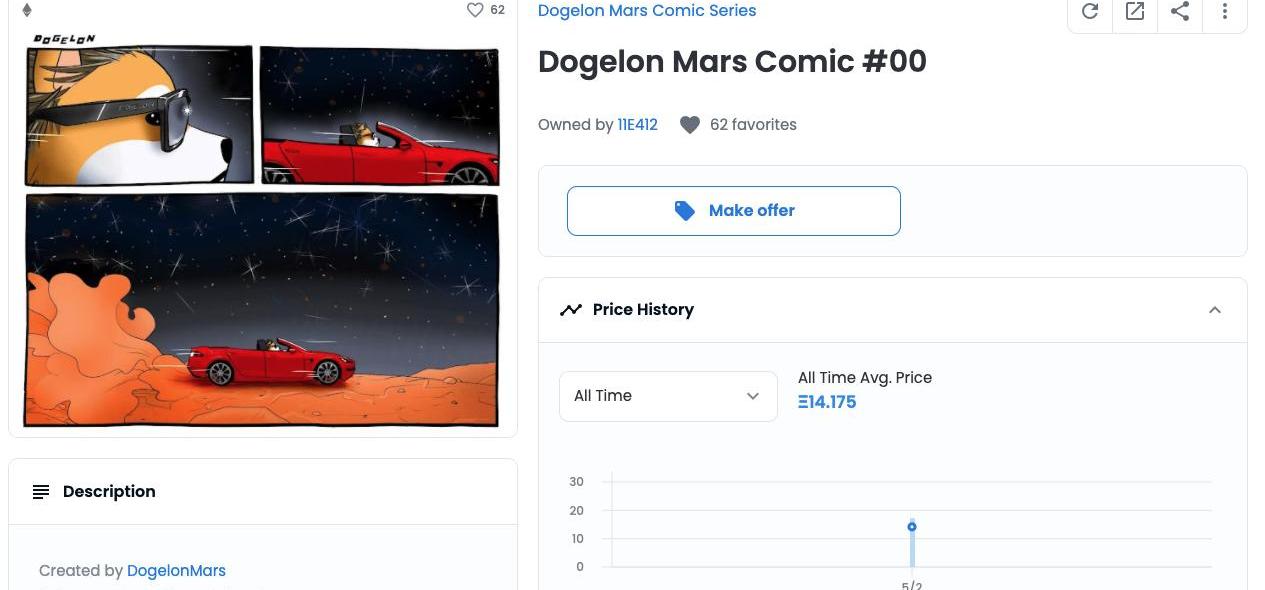Open the Dogelon Mars Comic Series link
The image size is (1265, 590).
[647, 11]
